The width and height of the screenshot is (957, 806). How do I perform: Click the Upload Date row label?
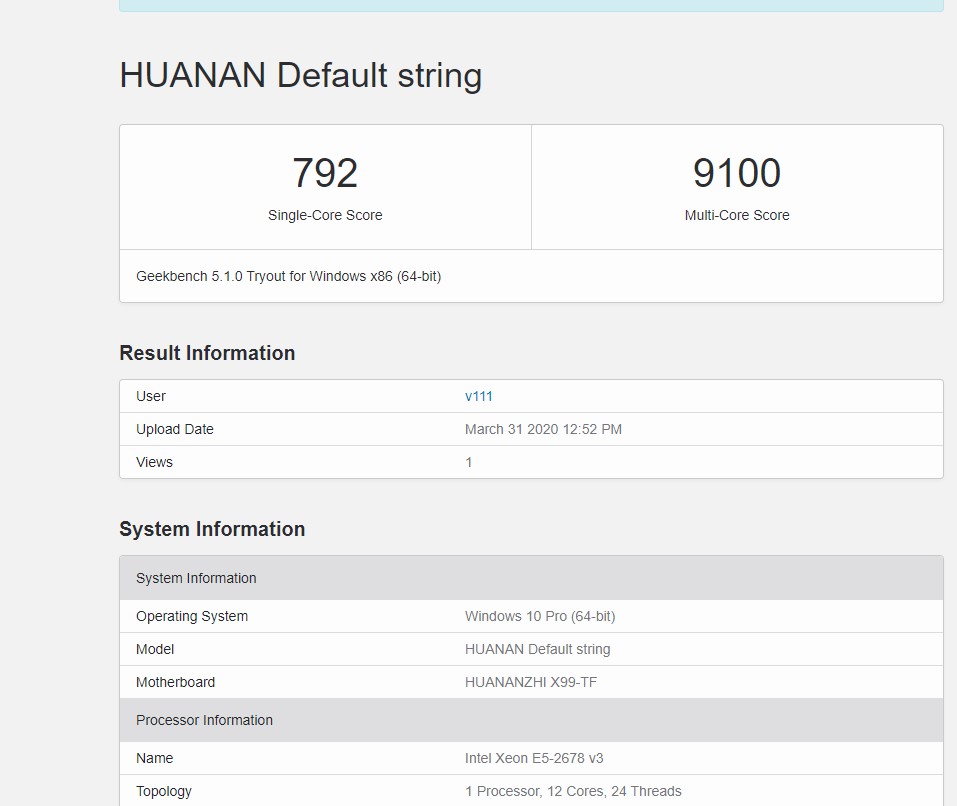[x=175, y=429]
